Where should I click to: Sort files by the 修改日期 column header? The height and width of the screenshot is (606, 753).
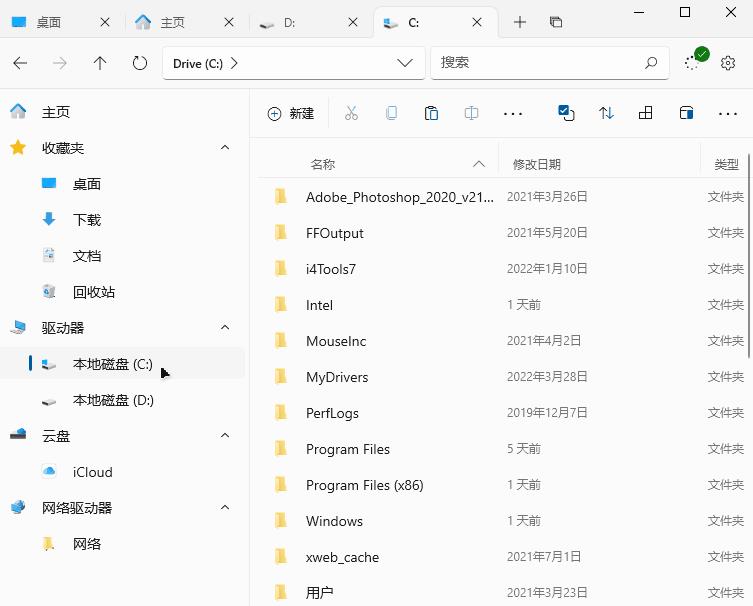537,164
